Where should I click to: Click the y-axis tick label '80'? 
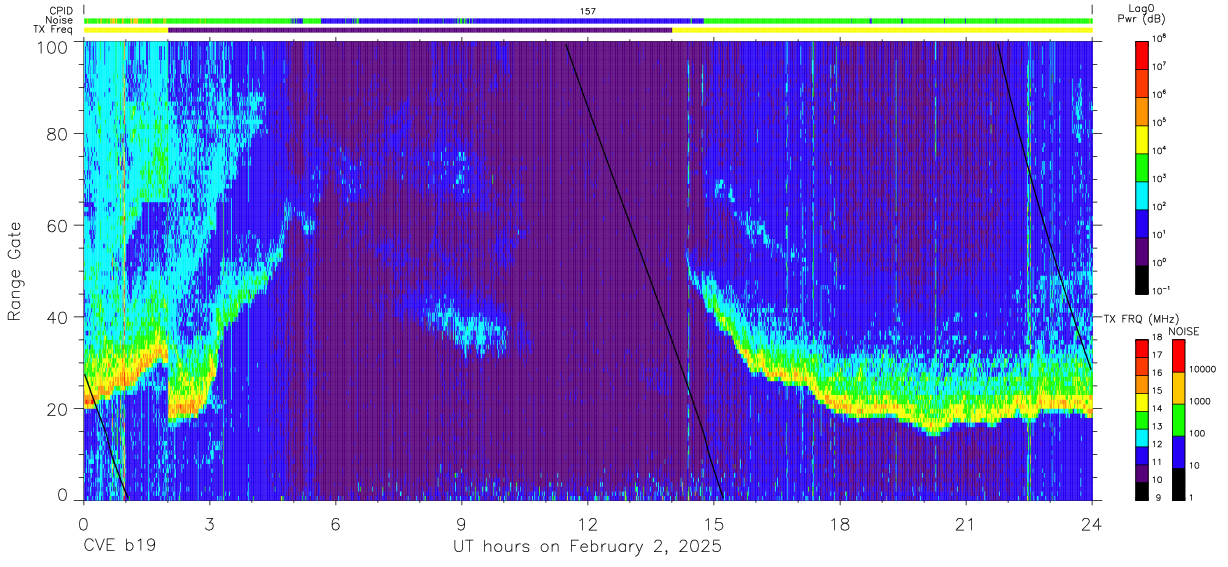[x=58, y=133]
